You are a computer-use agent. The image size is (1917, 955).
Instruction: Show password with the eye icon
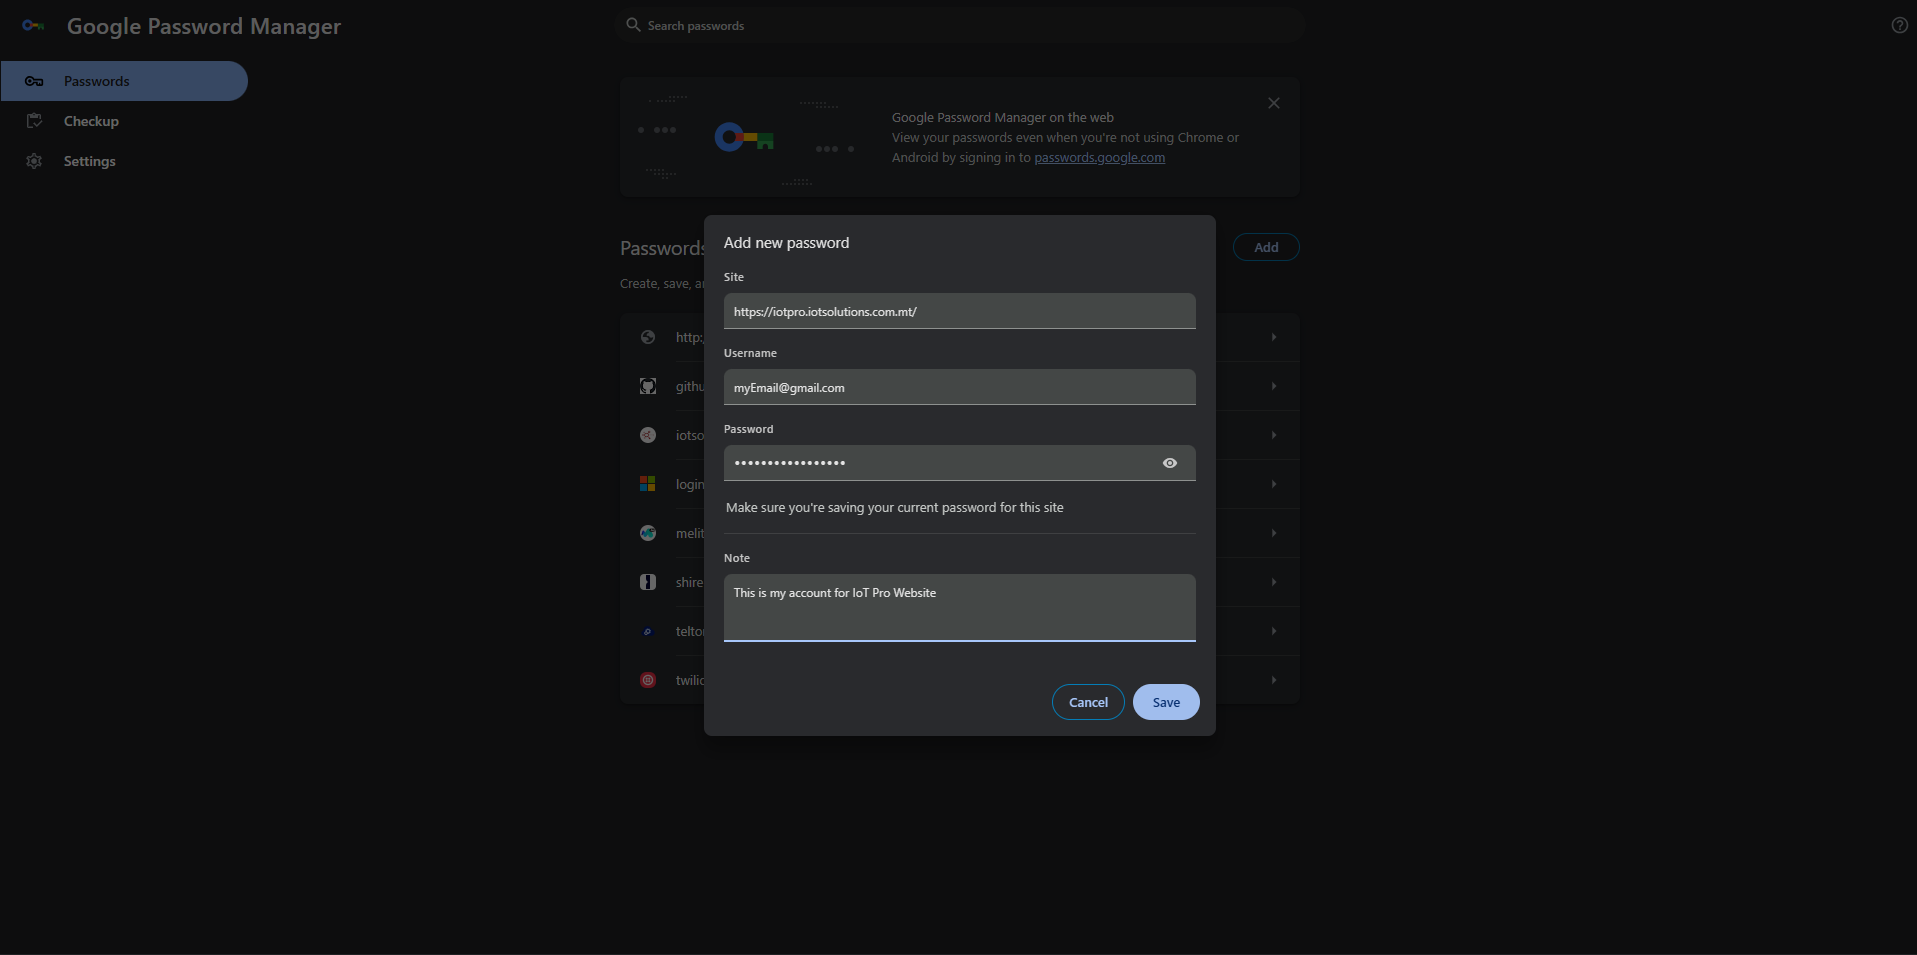coord(1170,463)
